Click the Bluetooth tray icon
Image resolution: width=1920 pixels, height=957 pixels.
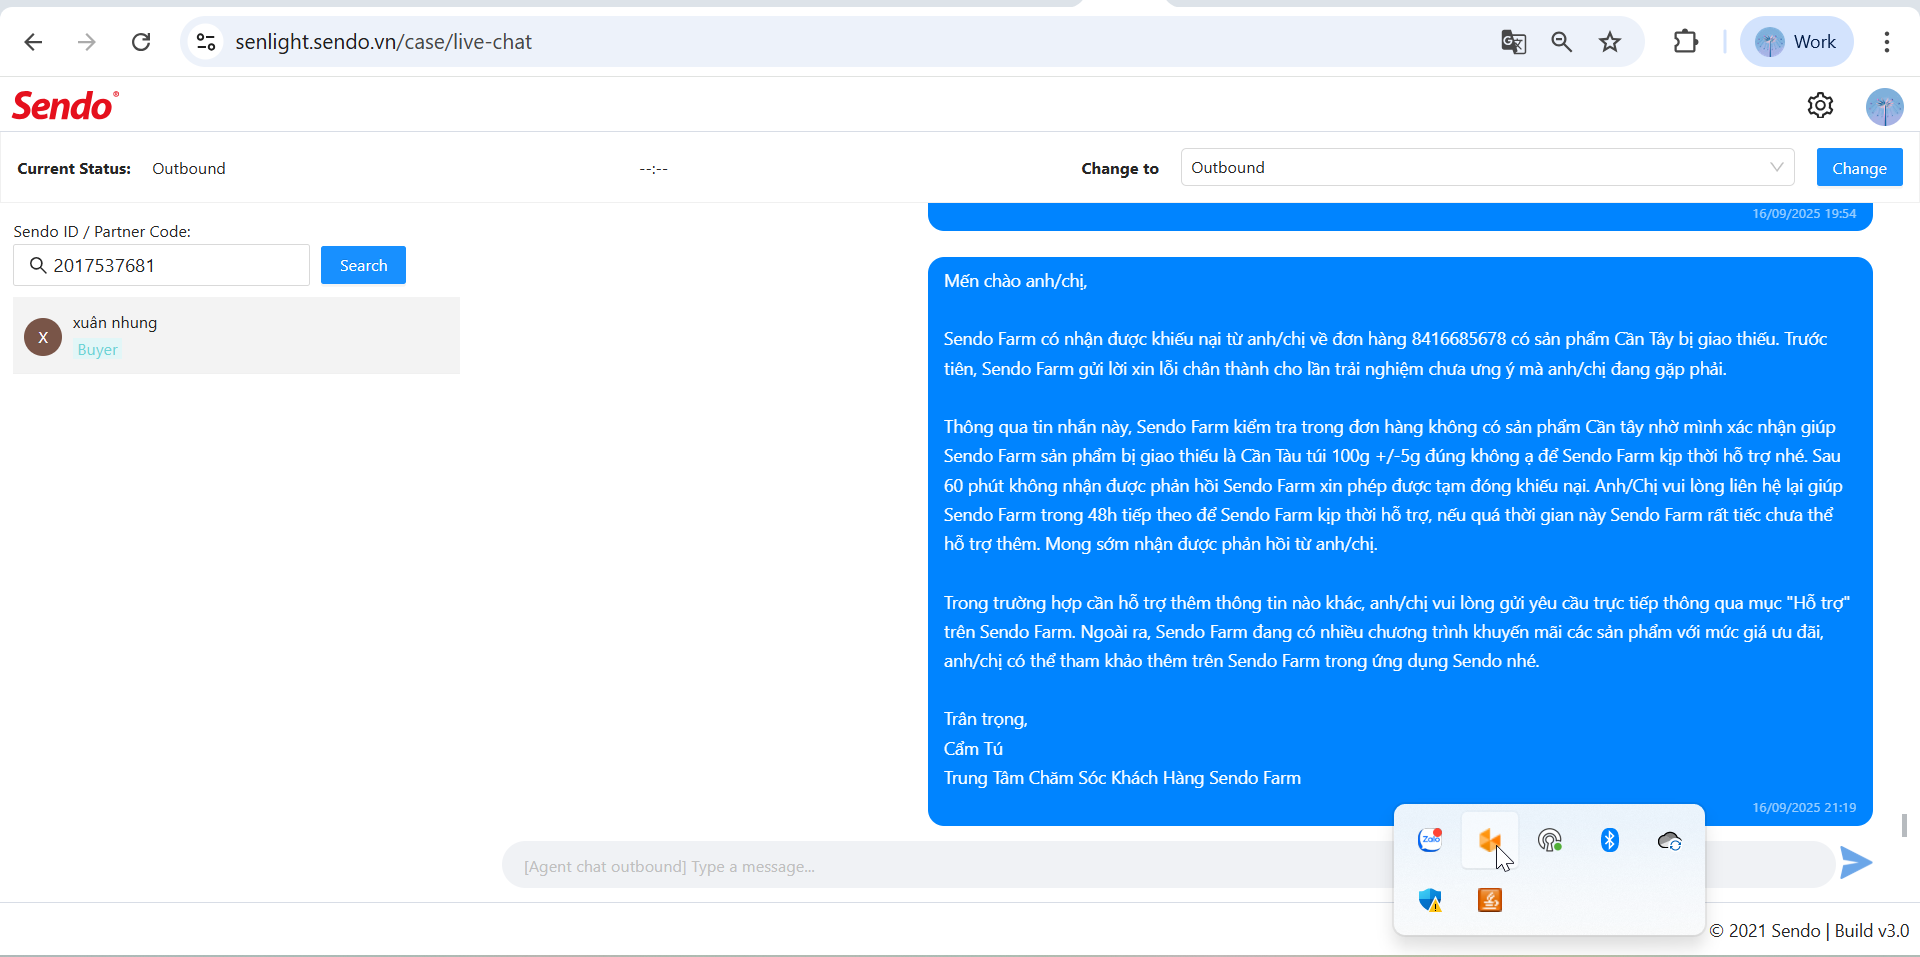tap(1610, 840)
